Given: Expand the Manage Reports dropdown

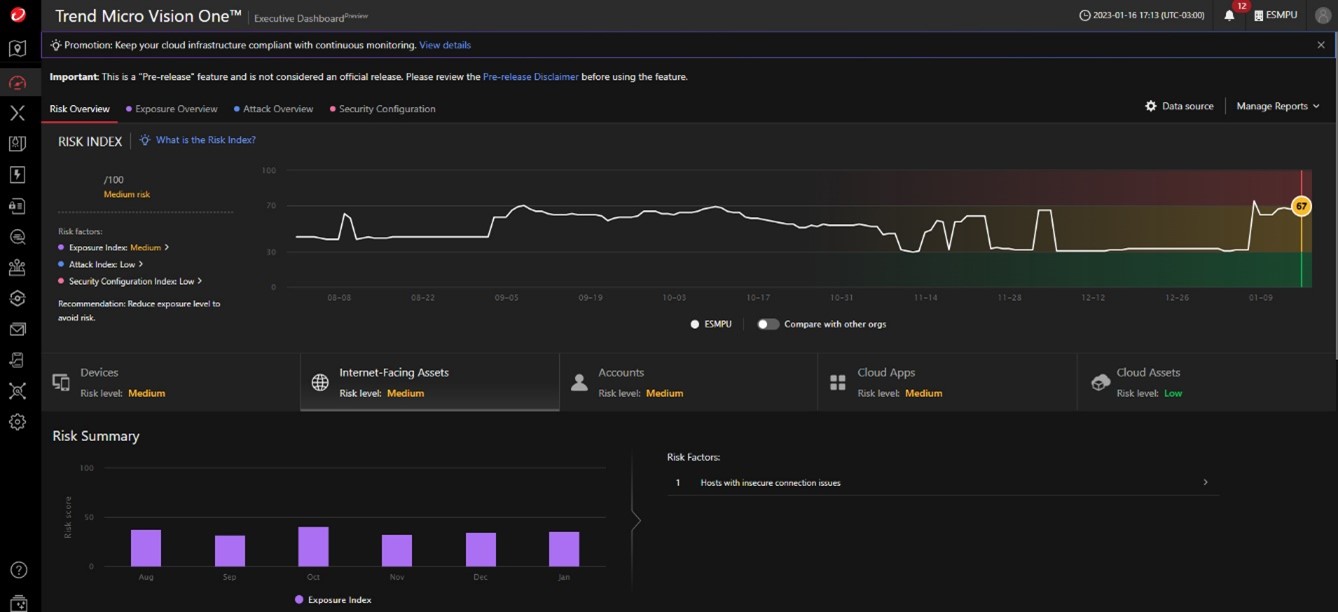Looking at the screenshot, I should point(1277,106).
